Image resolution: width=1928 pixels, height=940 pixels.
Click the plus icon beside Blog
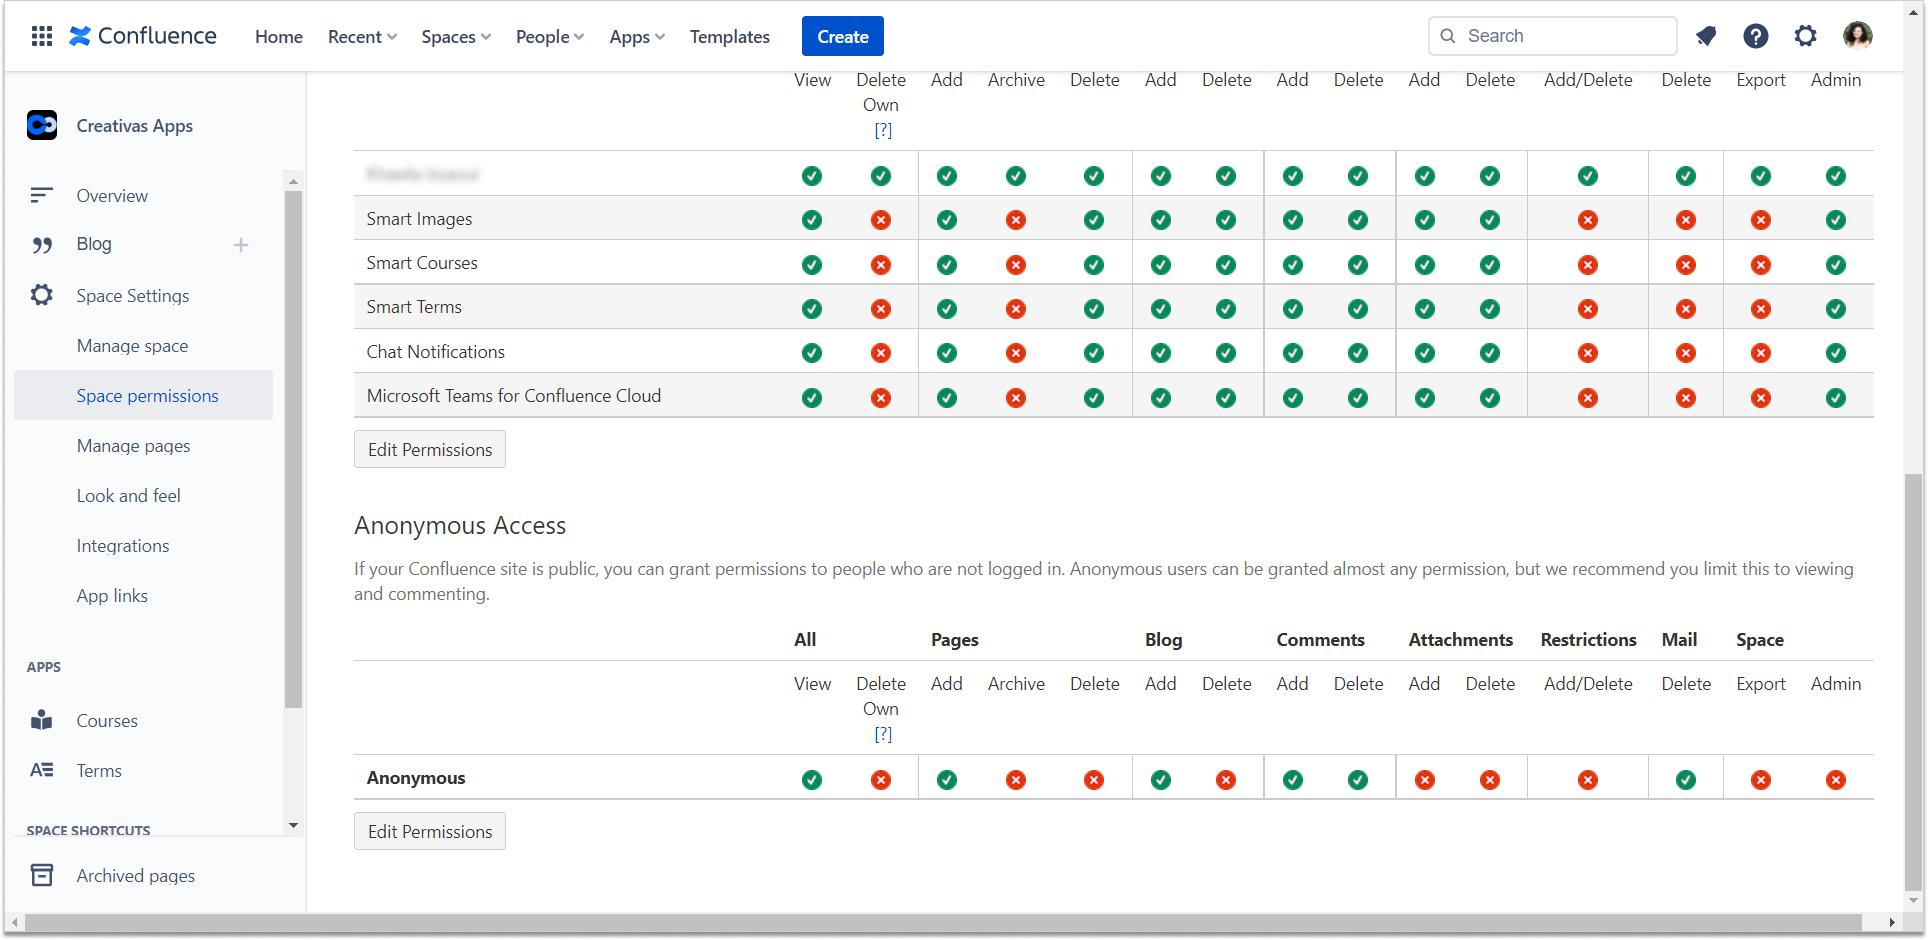241,245
